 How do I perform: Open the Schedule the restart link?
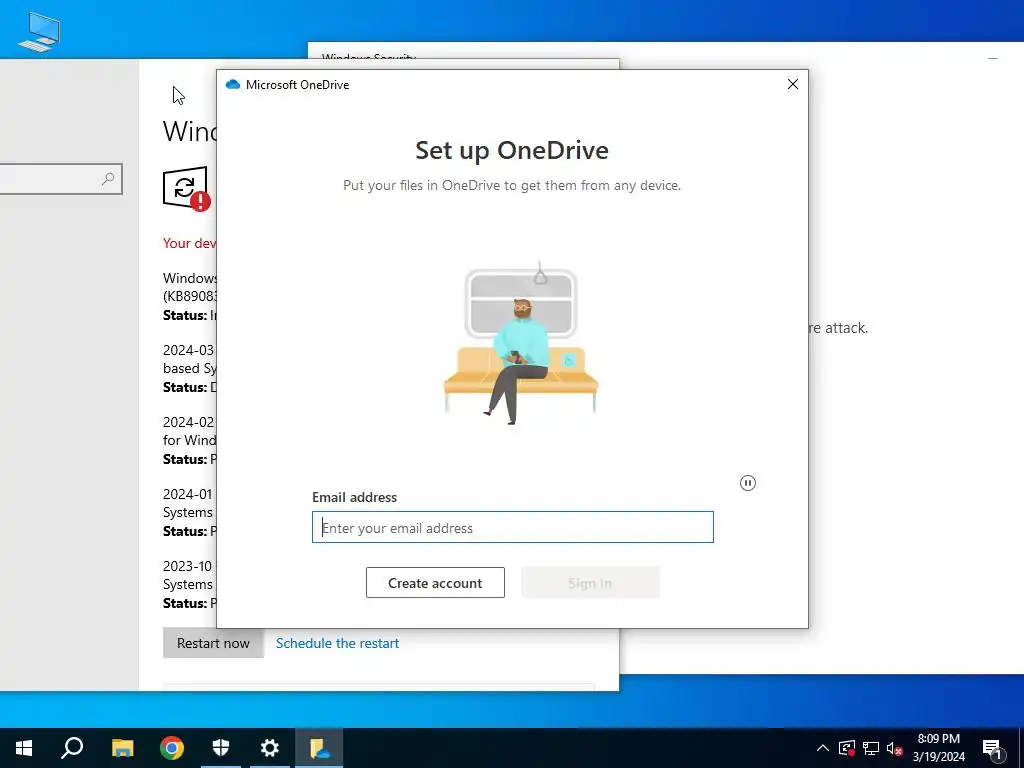337,643
